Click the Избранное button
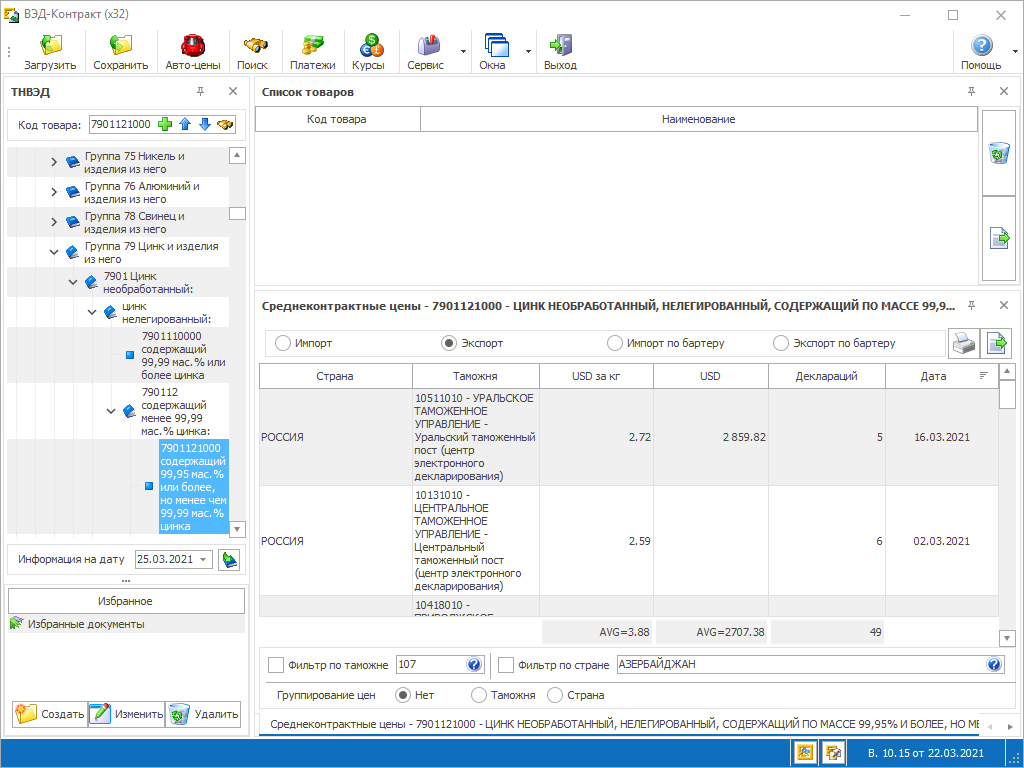The width and height of the screenshot is (1024, 768). pyautogui.click(x=125, y=601)
